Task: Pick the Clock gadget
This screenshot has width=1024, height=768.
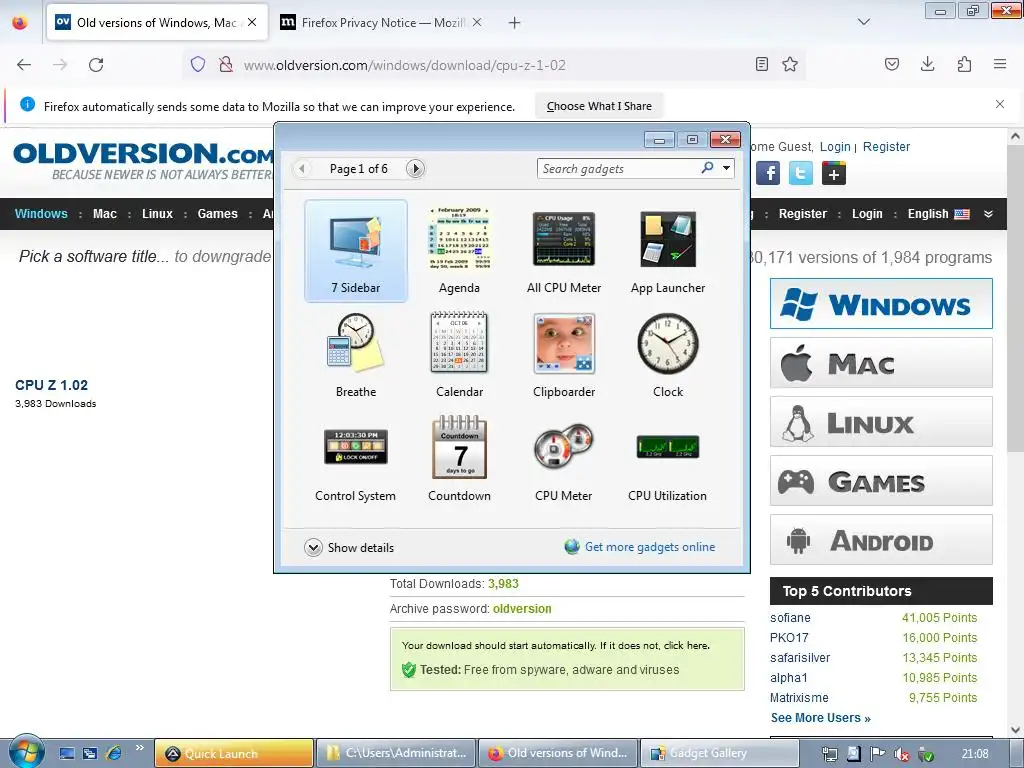Action: [667, 355]
